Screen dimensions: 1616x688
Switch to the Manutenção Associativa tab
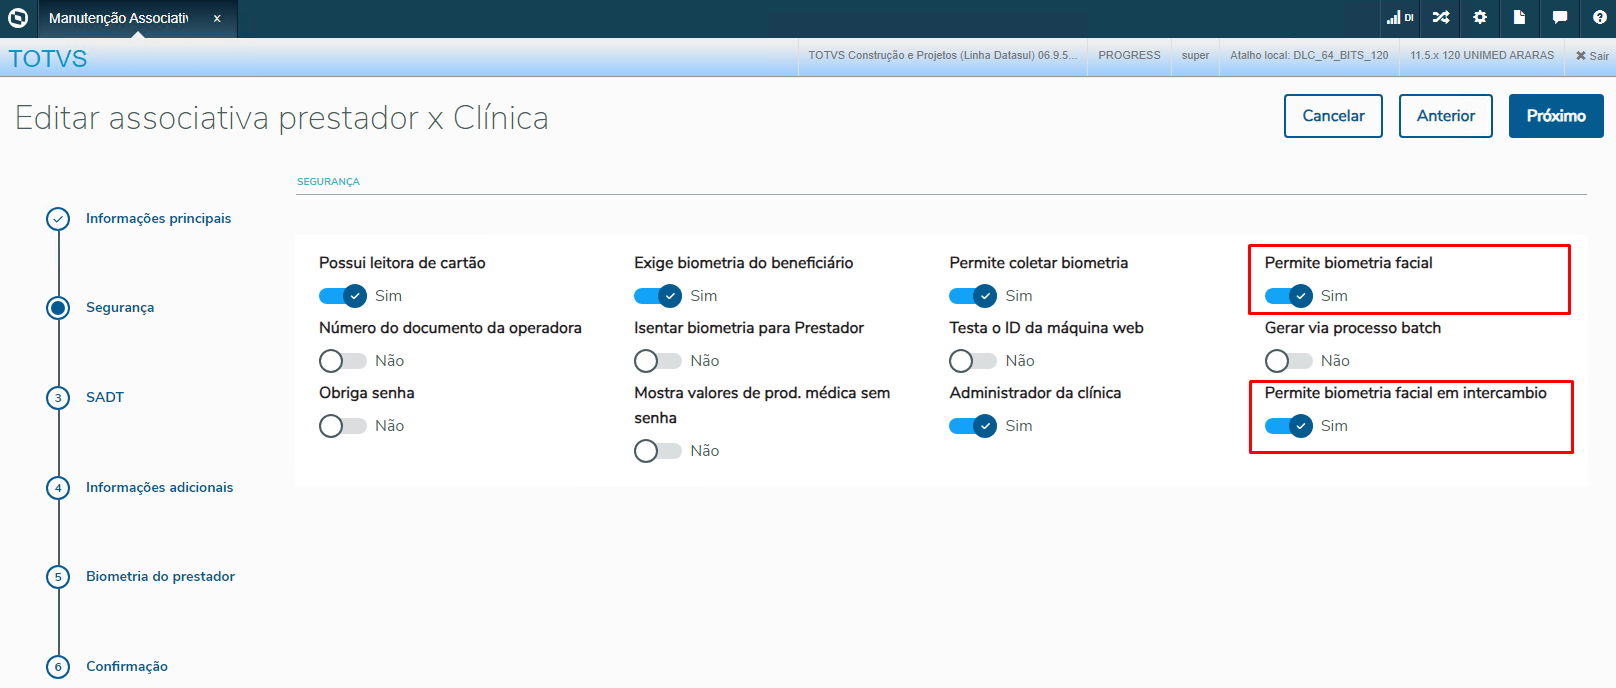pyautogui.click(x=118, y=18)
